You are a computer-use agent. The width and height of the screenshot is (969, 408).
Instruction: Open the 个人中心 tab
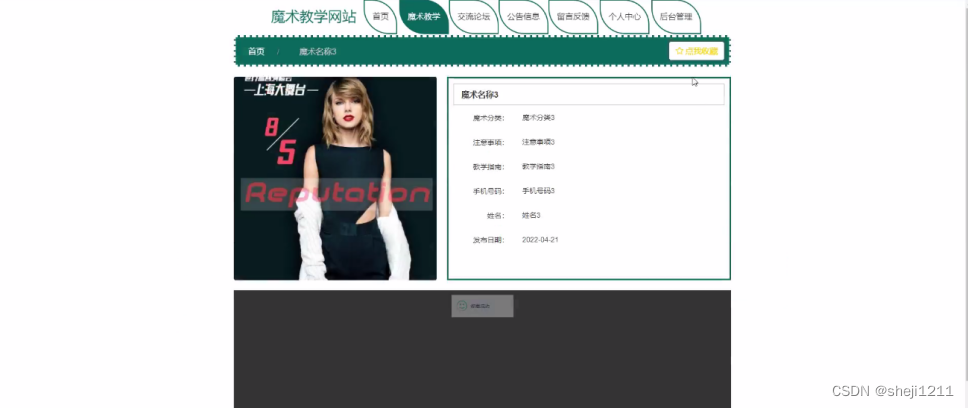pyautogui.click(x=624, y=17)
